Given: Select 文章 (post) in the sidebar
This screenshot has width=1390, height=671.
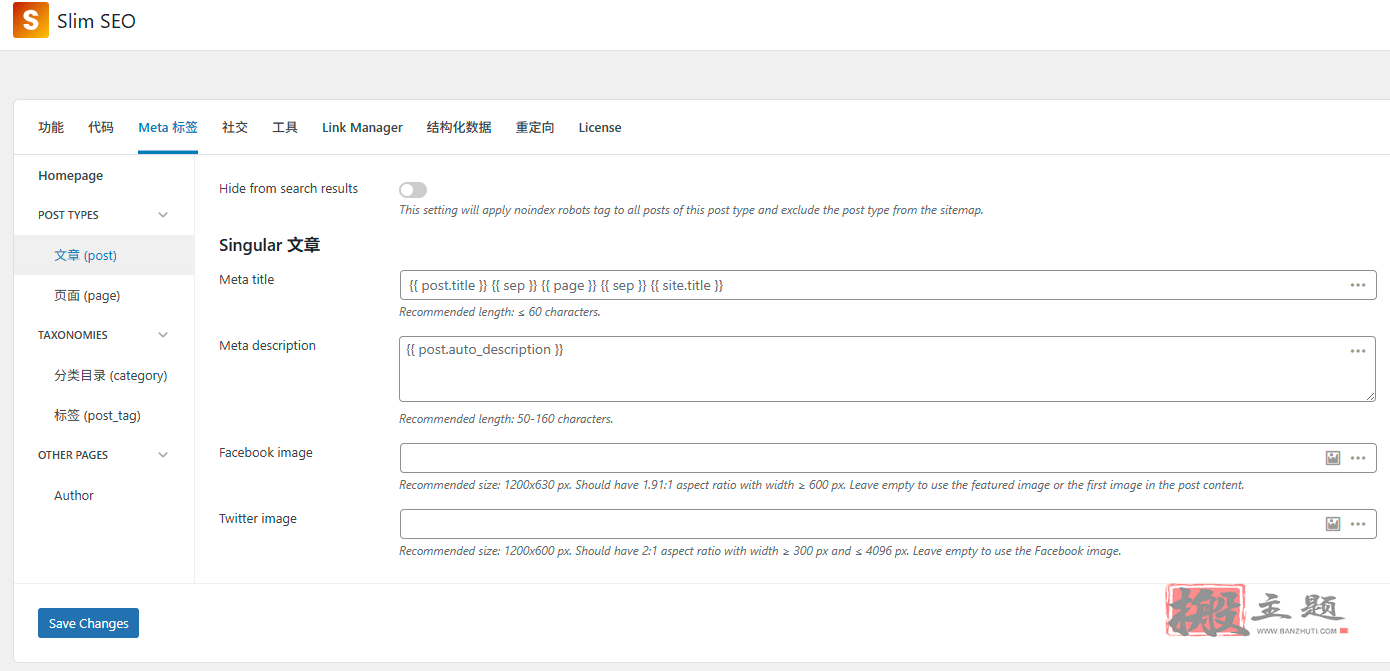Looking at the screenshot, I should tap(104, 255).
